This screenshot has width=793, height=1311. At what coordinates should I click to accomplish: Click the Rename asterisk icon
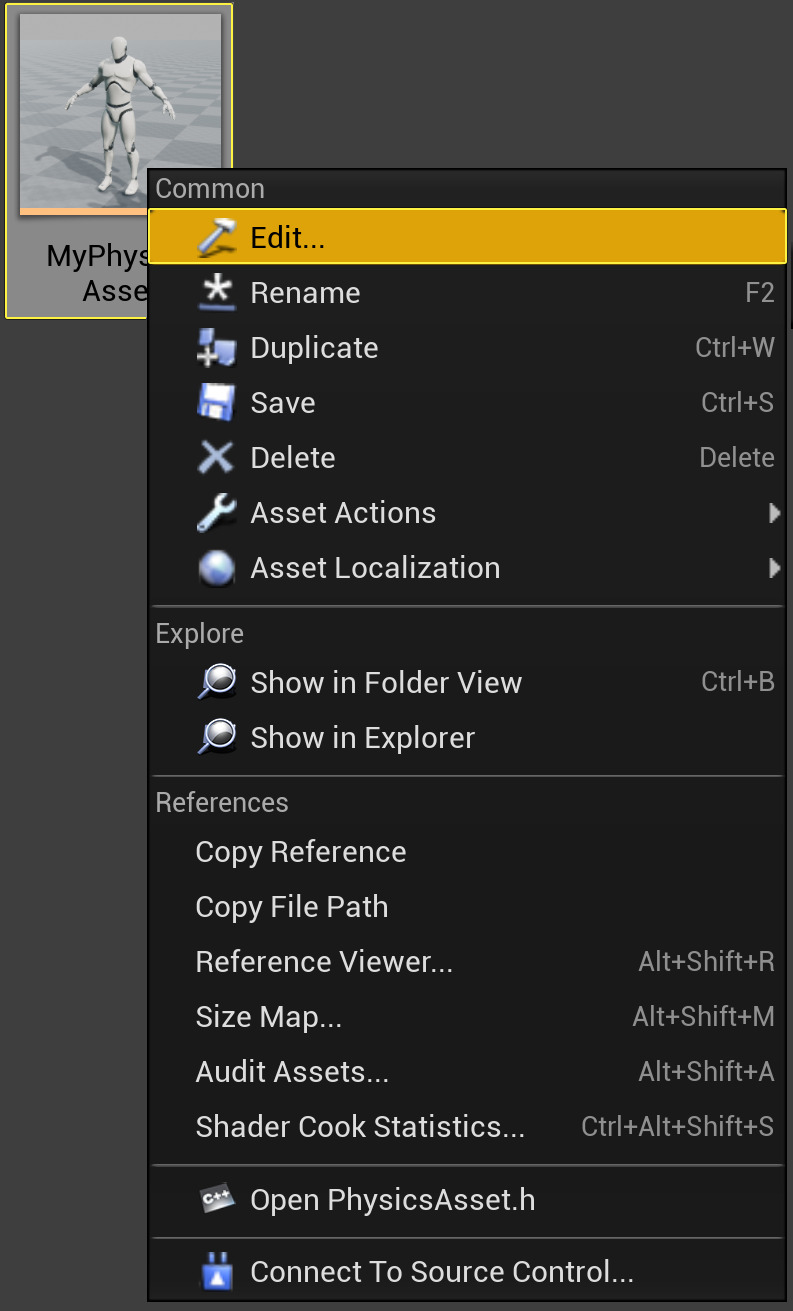click(216, 293)
